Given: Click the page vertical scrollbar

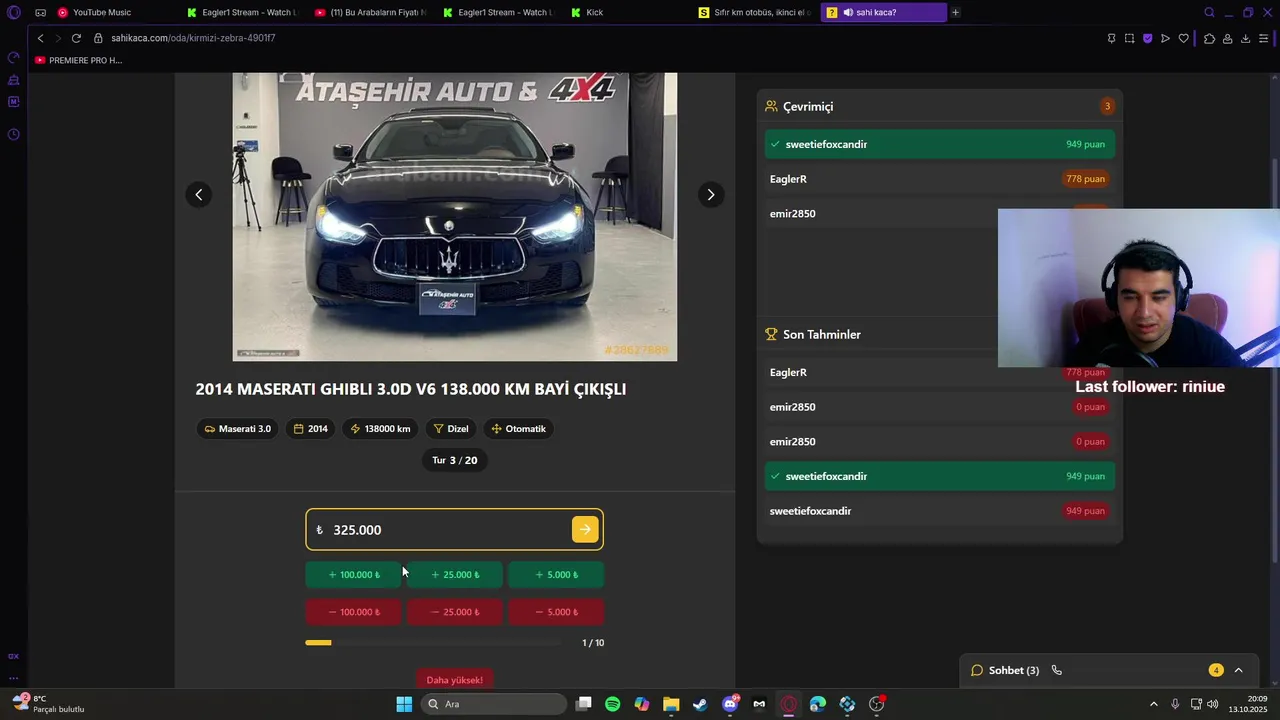Looking at the screenshot, I should [x=1274, y=360].
